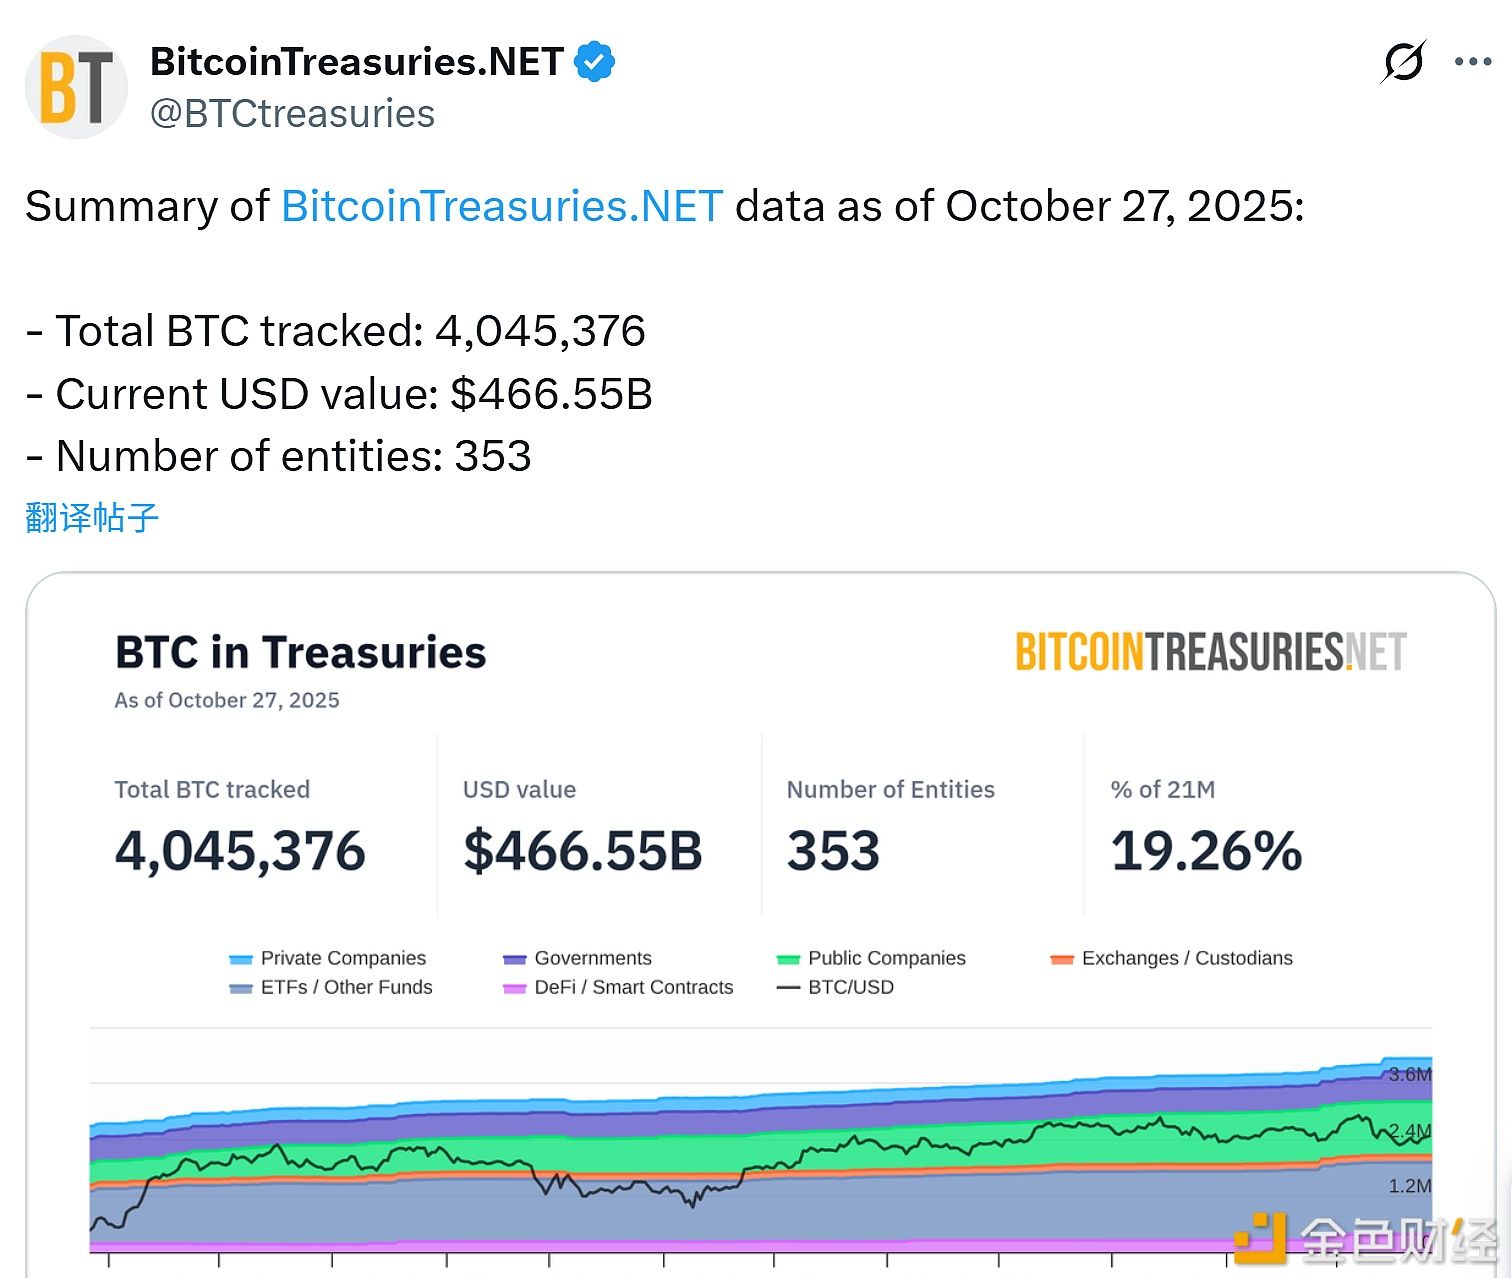Click the BTC in Treasuries chart title
The width and height of the screenshot is (1512, 1278).
click(301, 653)
